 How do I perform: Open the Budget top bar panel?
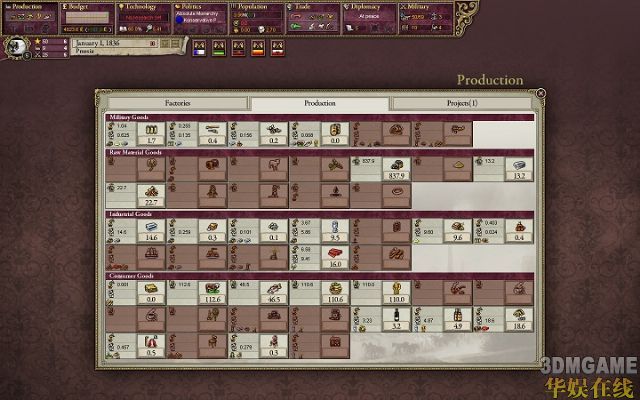coord(87,18)
